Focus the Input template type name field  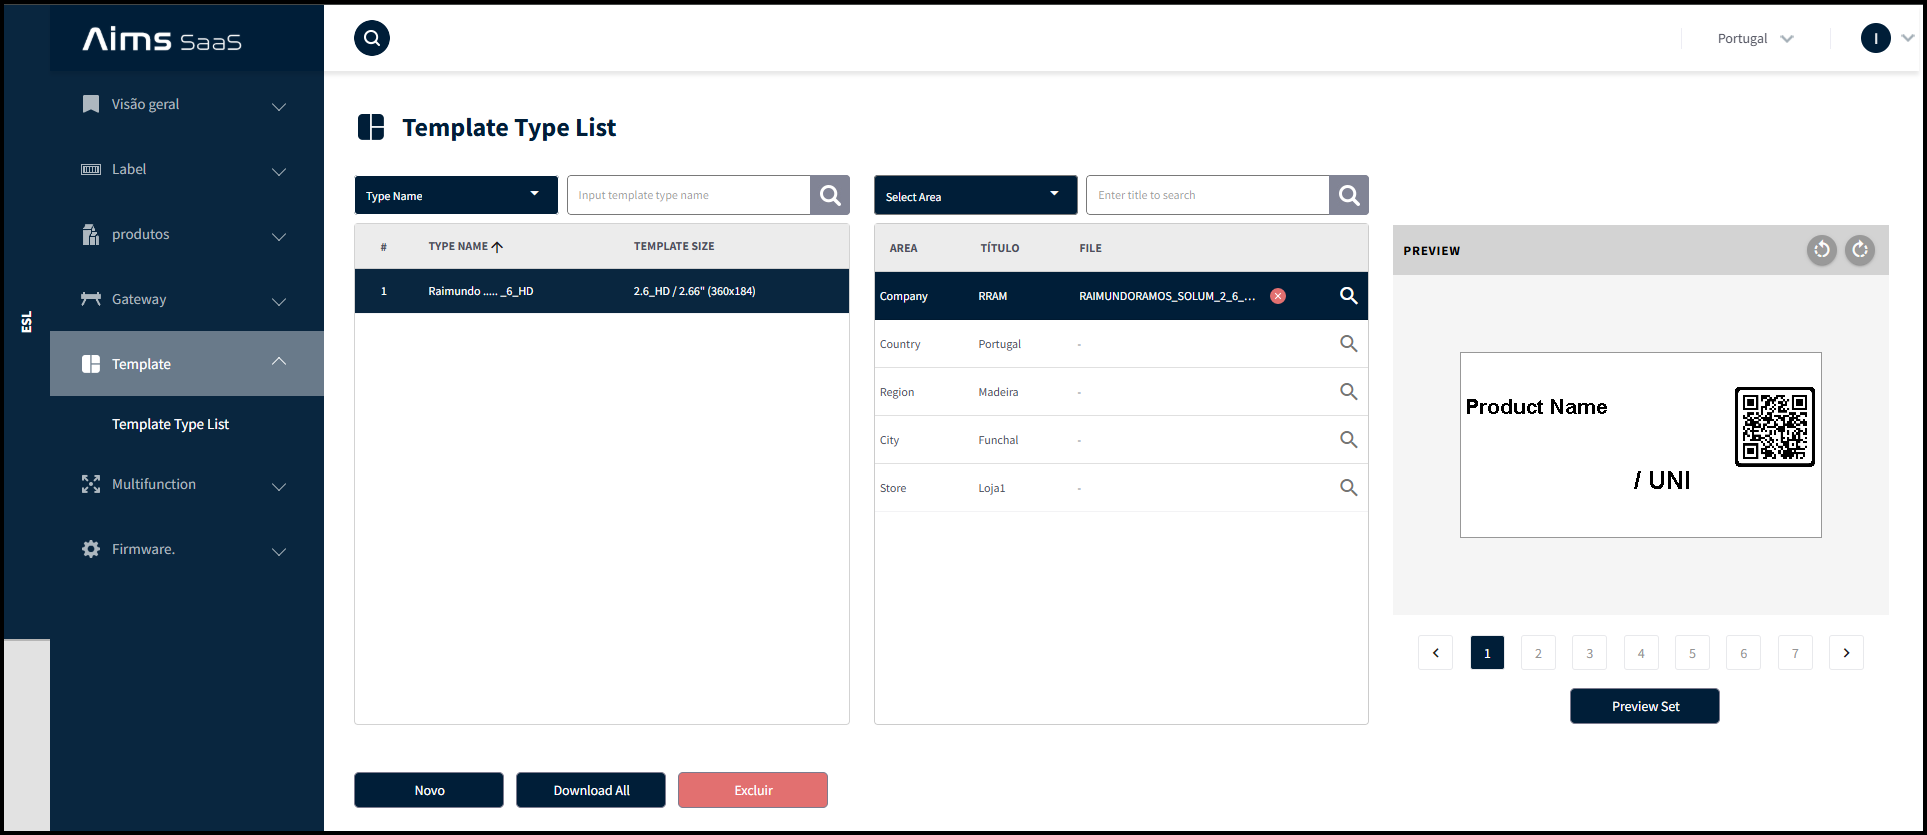click(x=688, y=195)
